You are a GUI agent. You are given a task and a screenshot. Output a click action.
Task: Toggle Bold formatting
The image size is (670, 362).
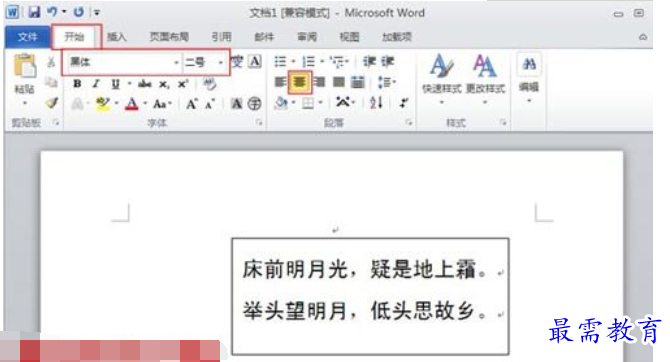pyautogui.click(x=77, y=84)
